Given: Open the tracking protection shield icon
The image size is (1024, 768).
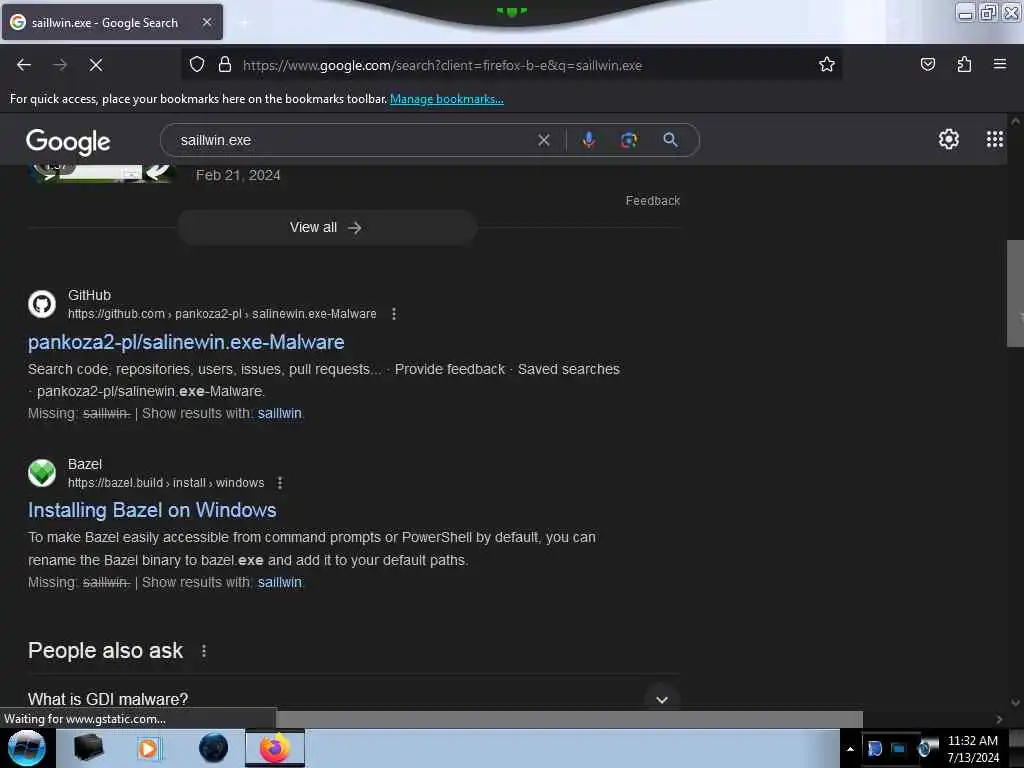Looking at the screenshot, I should point(197,65).
